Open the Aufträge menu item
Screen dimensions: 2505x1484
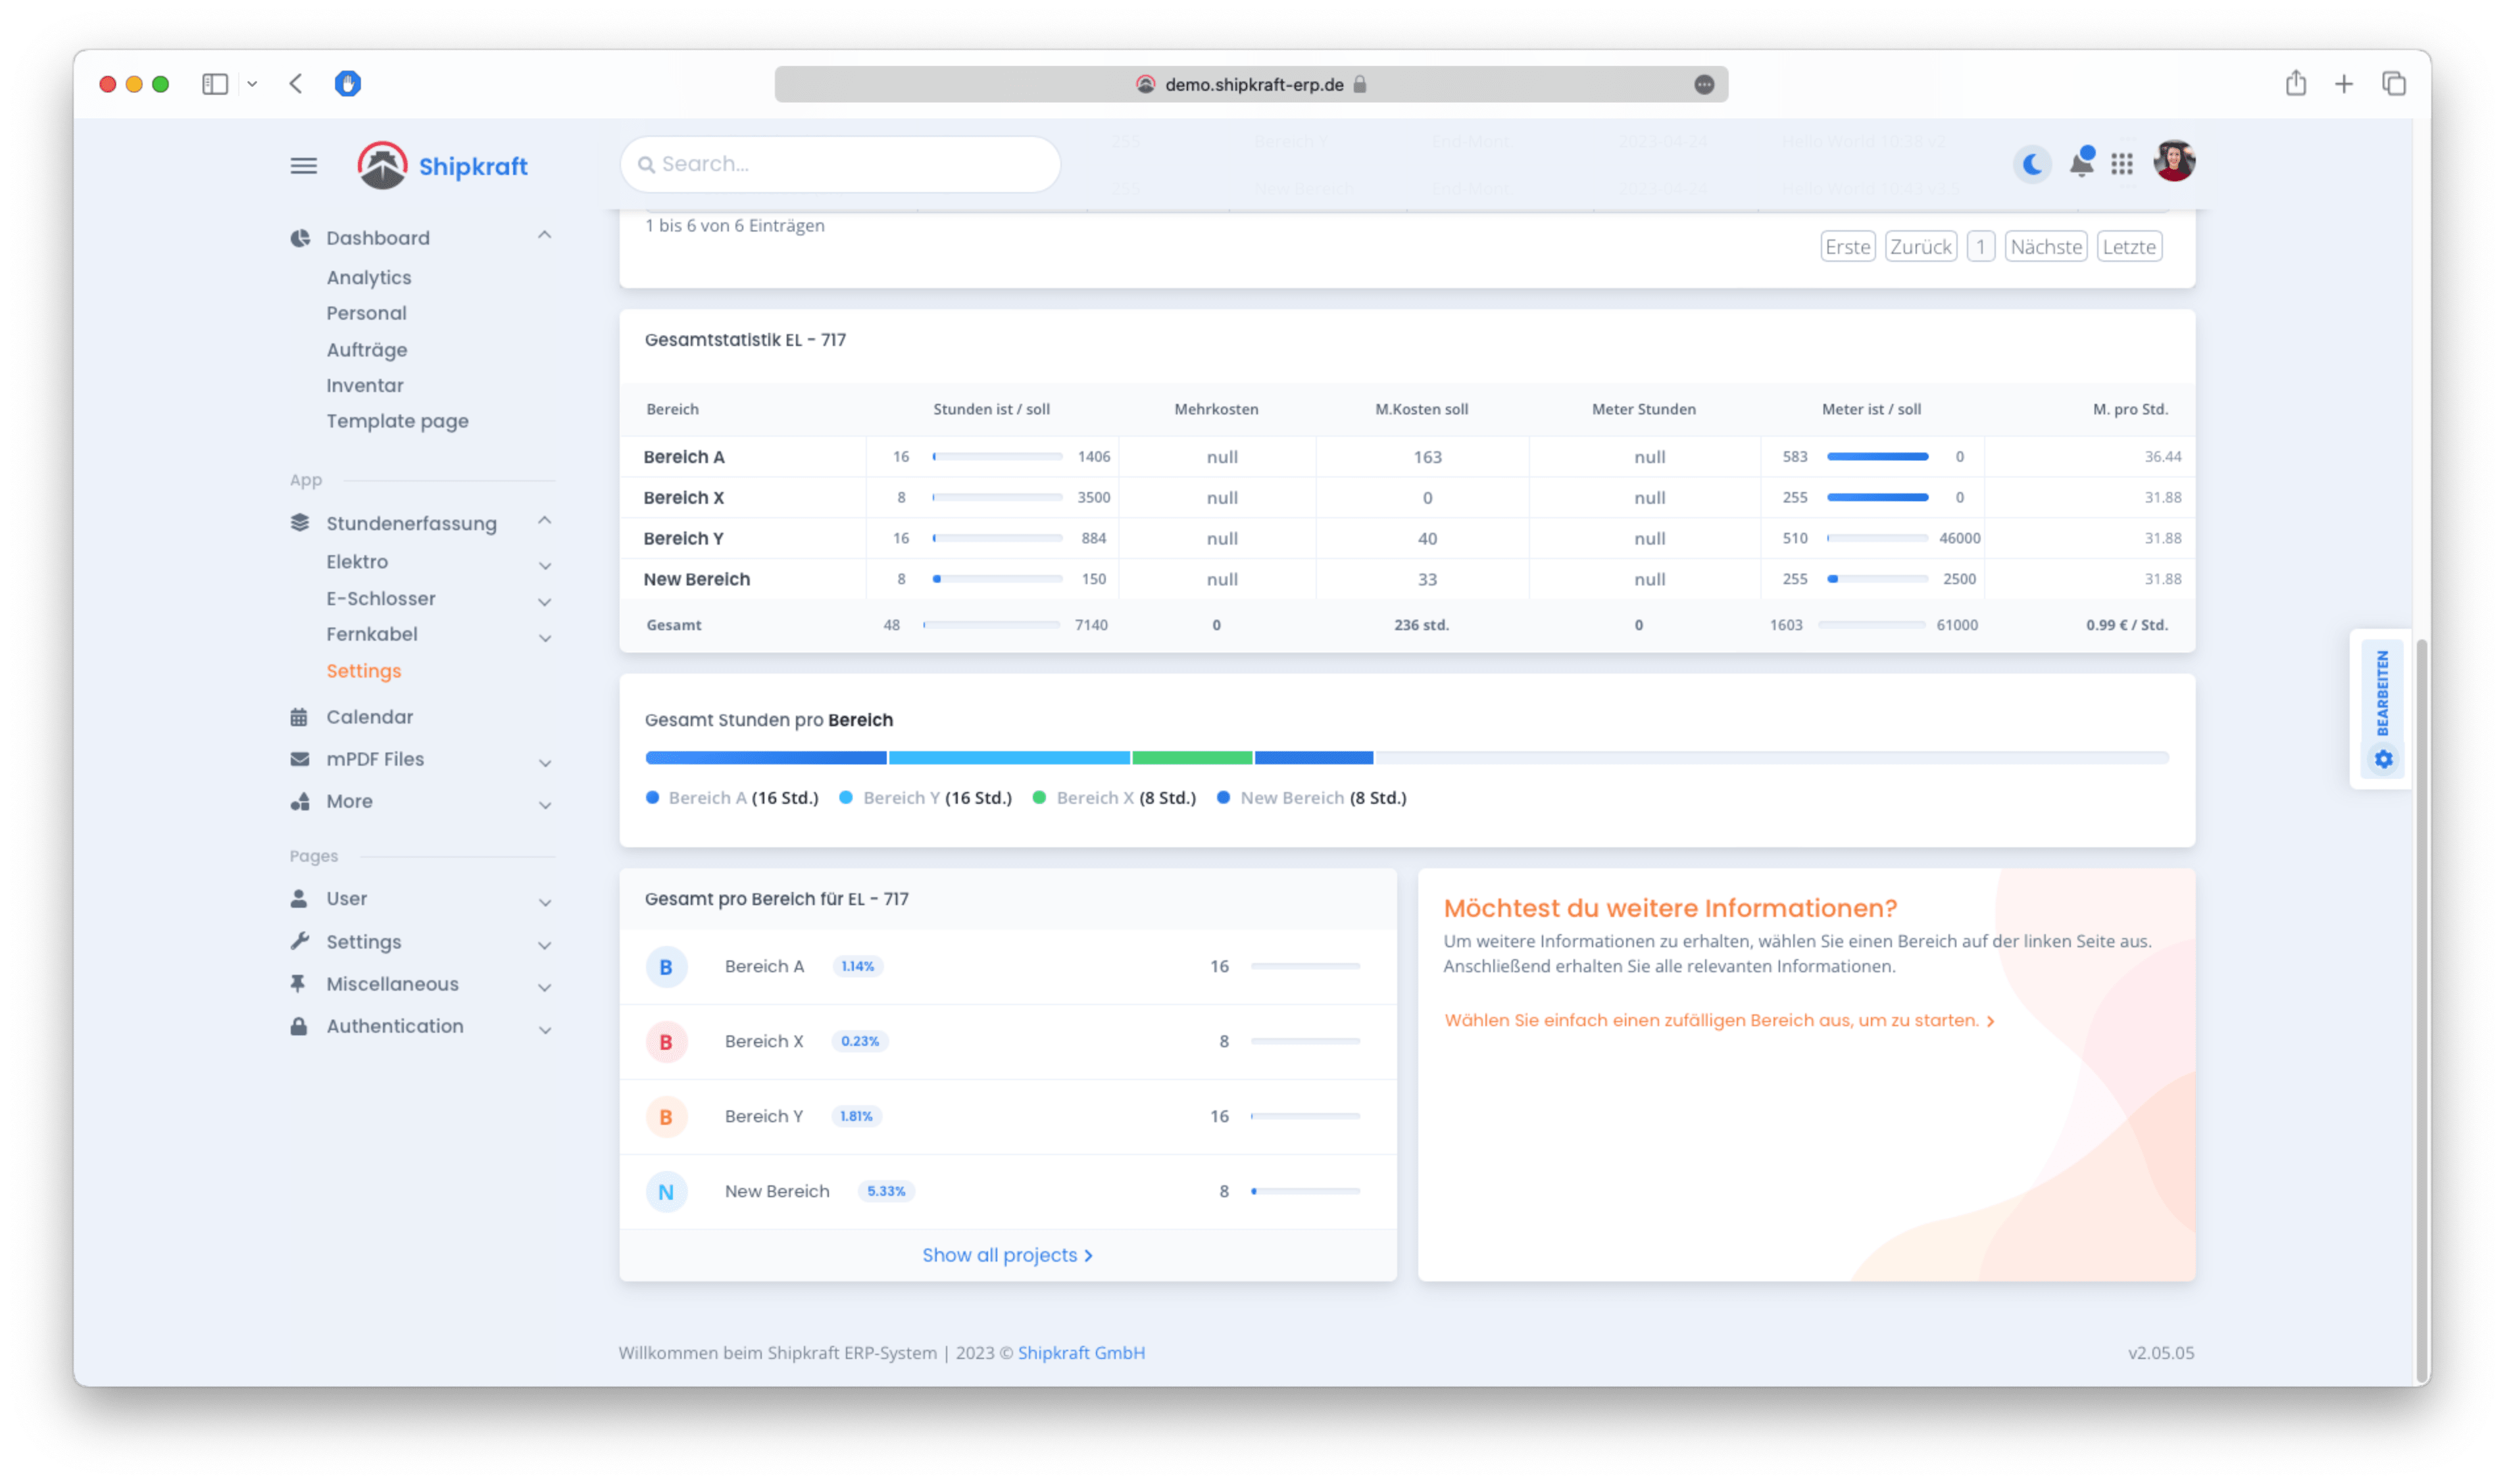(x=366, y=350)
